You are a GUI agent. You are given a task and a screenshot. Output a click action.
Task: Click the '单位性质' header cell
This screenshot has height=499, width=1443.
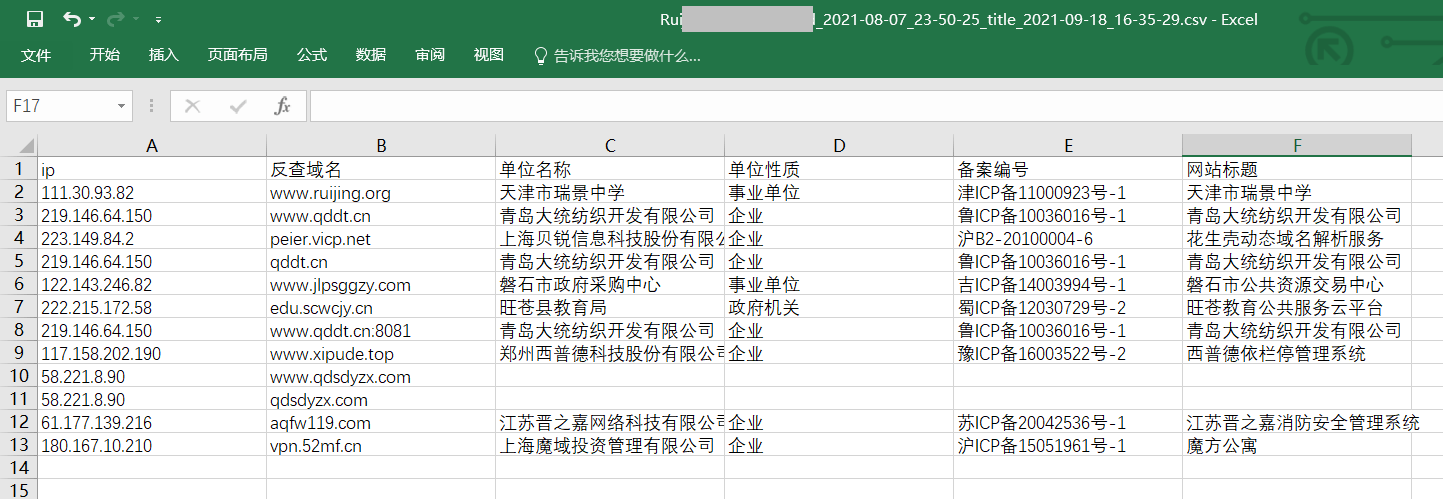839,169
